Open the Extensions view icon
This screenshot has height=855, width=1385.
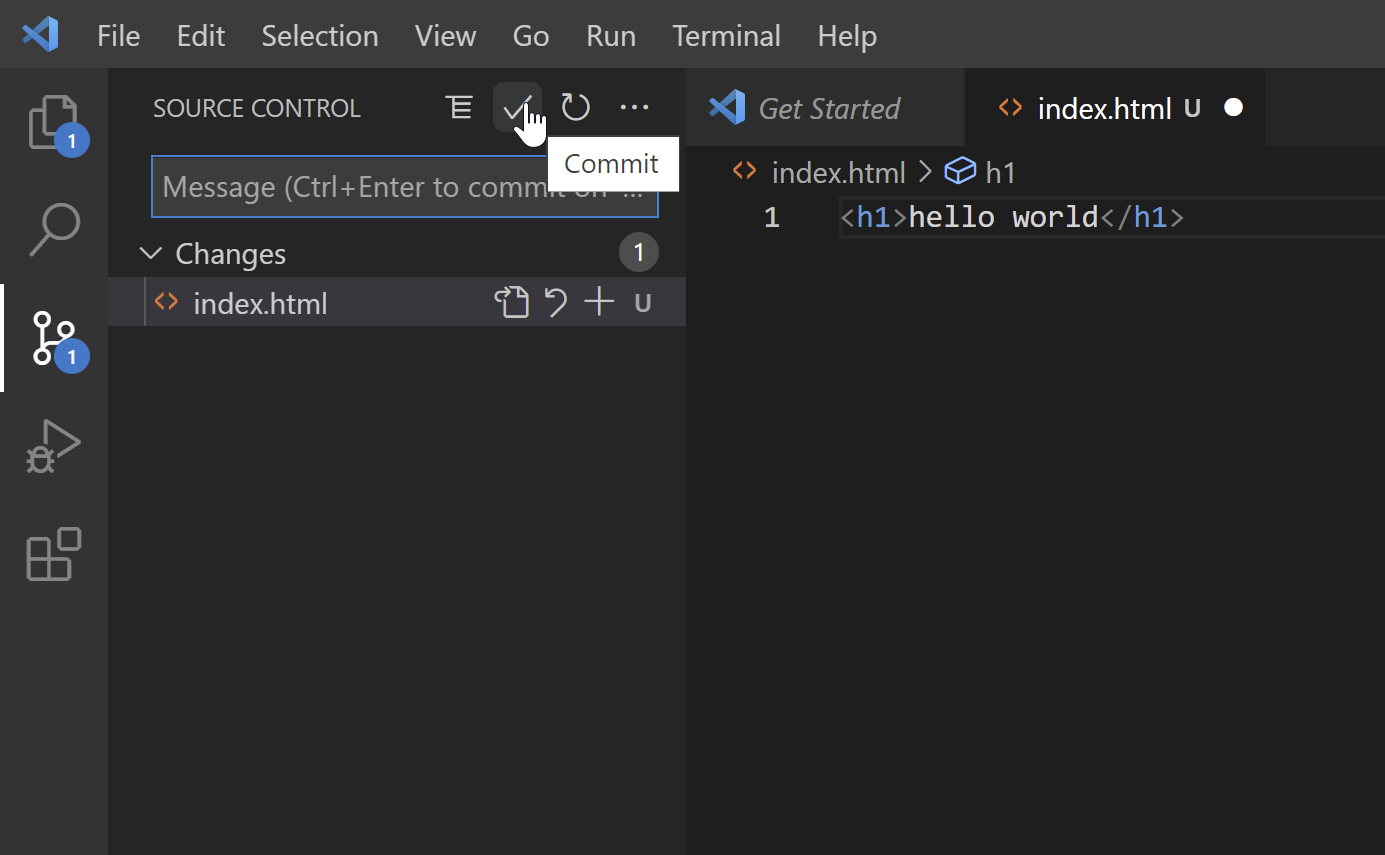[x=54, y=554]
